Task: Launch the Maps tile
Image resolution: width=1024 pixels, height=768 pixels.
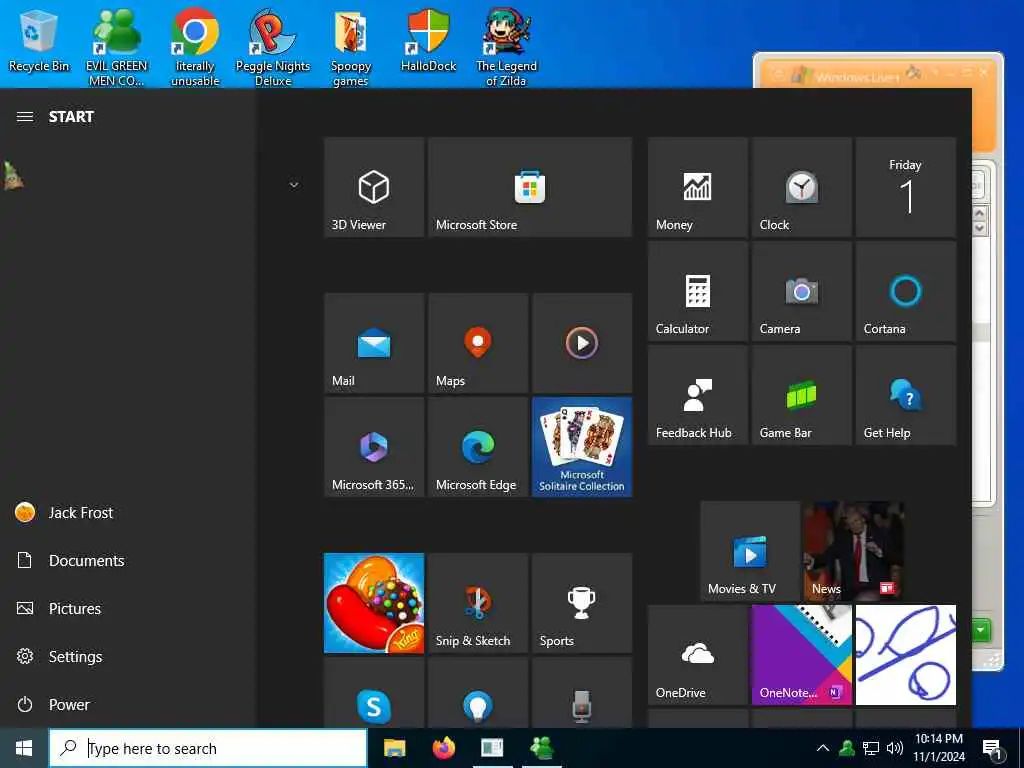Action: pyautogui.click(x=477, y=343)
